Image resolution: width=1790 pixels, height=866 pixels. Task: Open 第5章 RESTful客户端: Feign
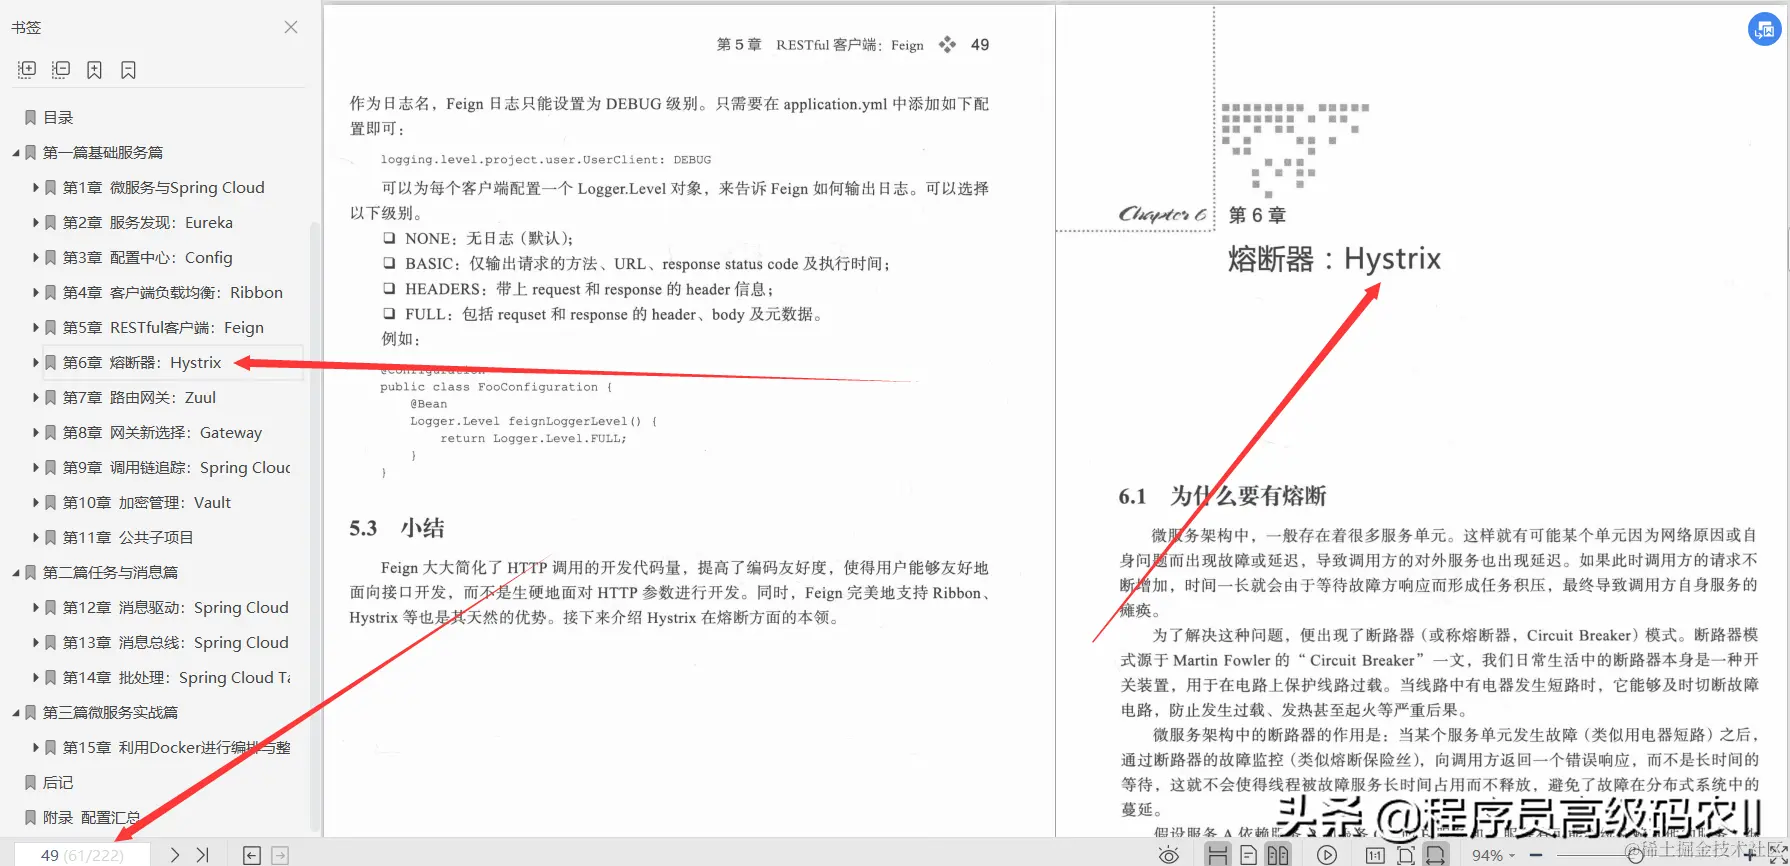pyautogui.click(x=163, y=328)
